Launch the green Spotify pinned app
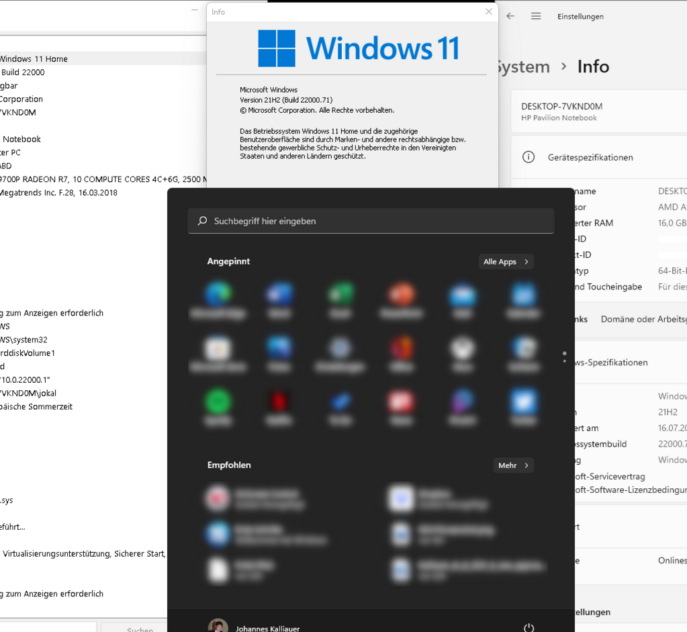The height and width of the screenshot is (632, 687). pyautogui.click(x=218, y=401)
